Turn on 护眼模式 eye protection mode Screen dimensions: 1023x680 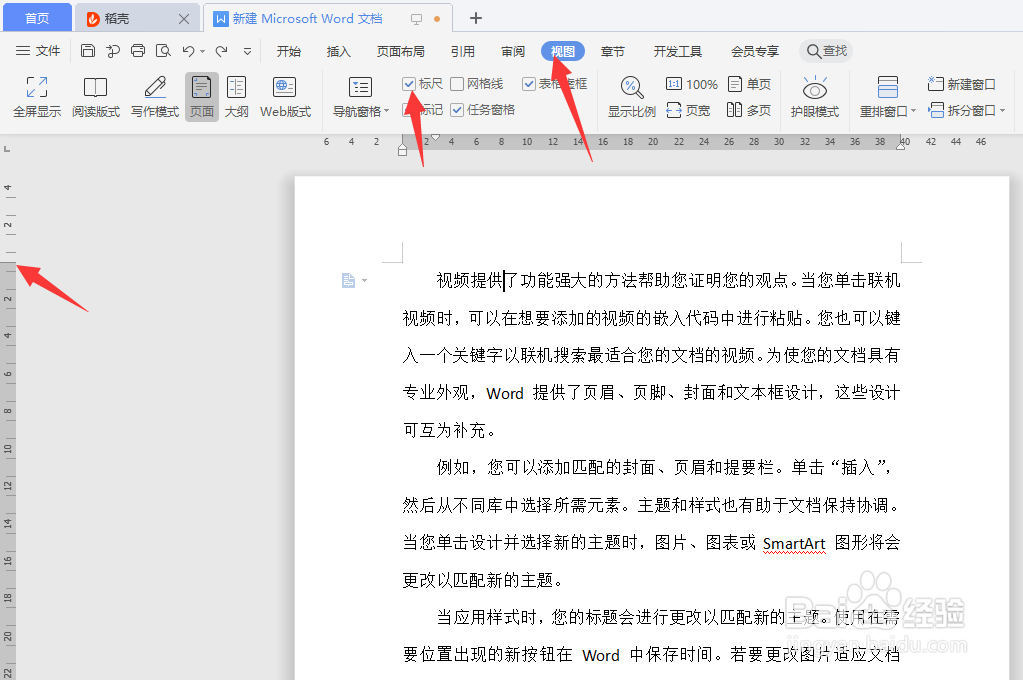pyautogui.click(x=813, y=96)
